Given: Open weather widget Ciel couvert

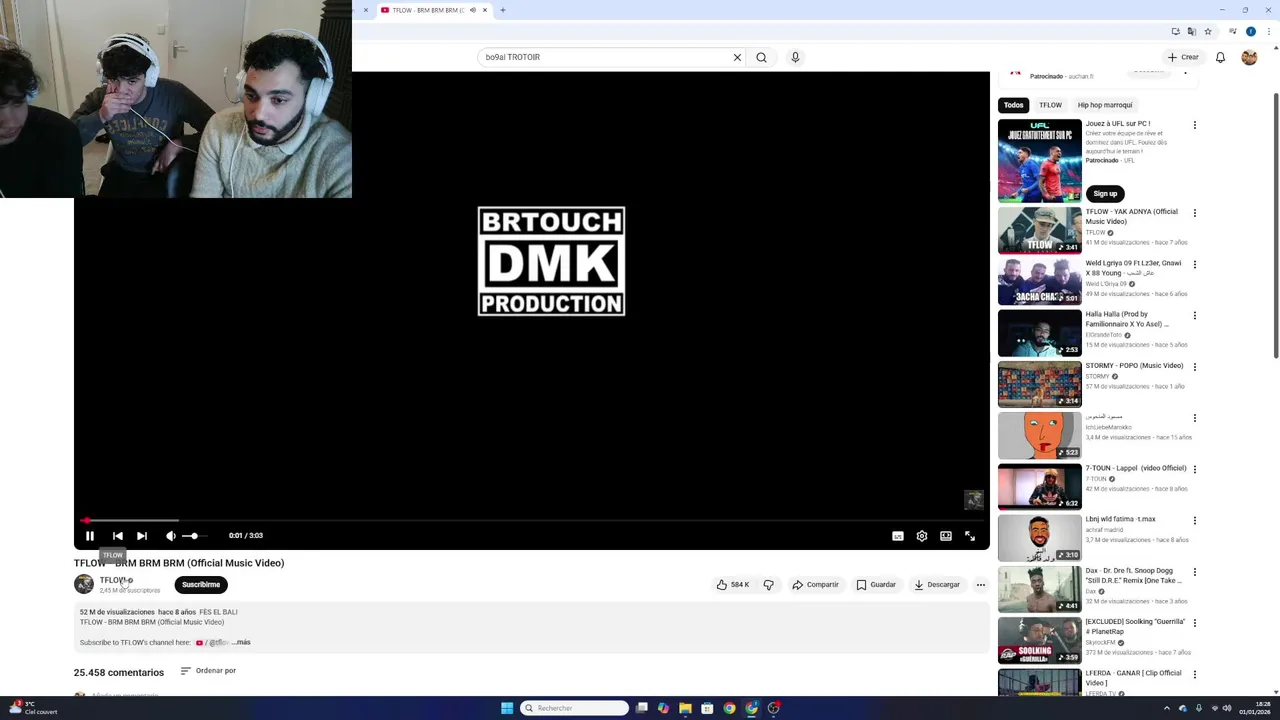Looking at the screenshot, I should click(32, 708).
